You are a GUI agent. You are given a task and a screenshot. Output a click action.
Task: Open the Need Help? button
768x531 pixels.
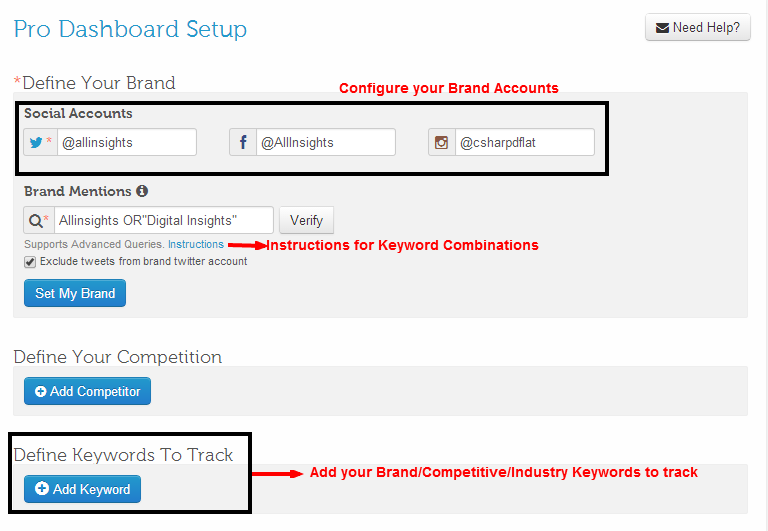click(x=697, y=27)
